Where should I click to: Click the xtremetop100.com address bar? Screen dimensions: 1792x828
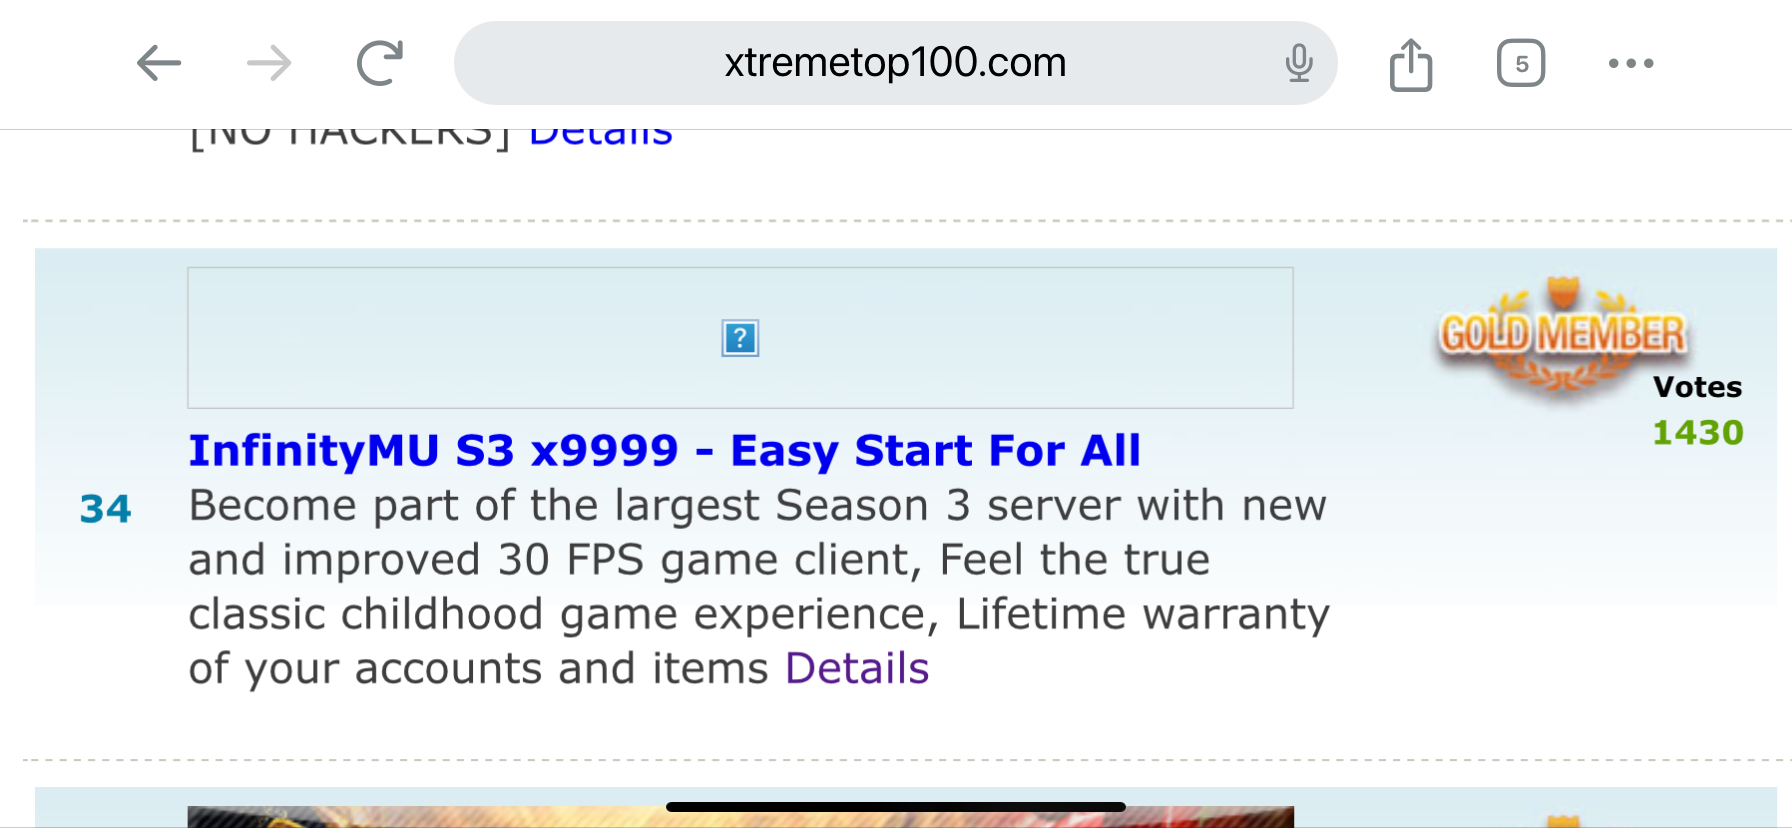895,63
